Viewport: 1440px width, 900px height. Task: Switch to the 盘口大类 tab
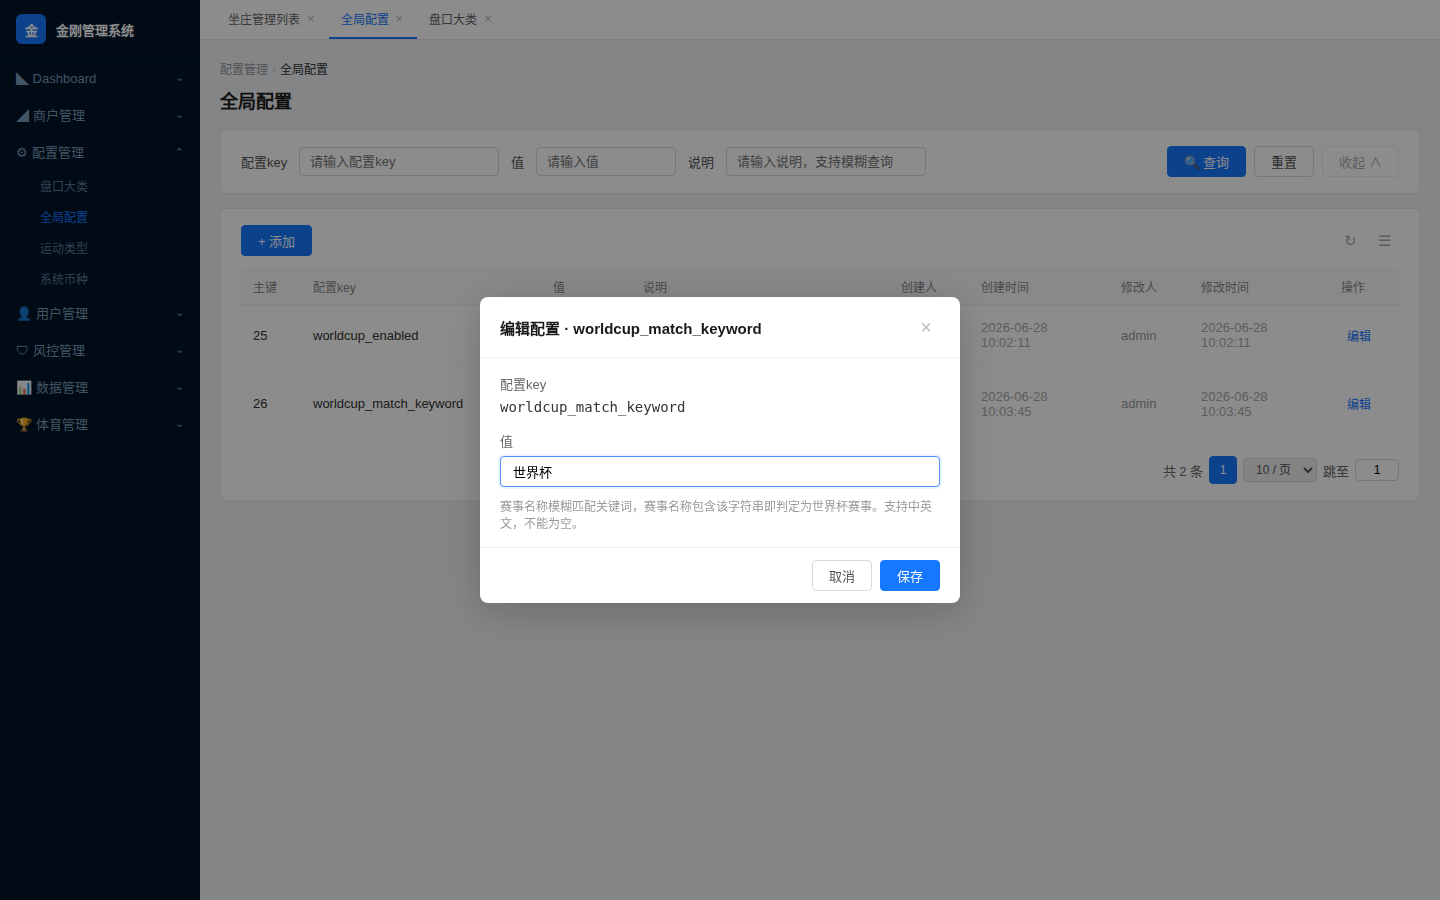point(453,19)
